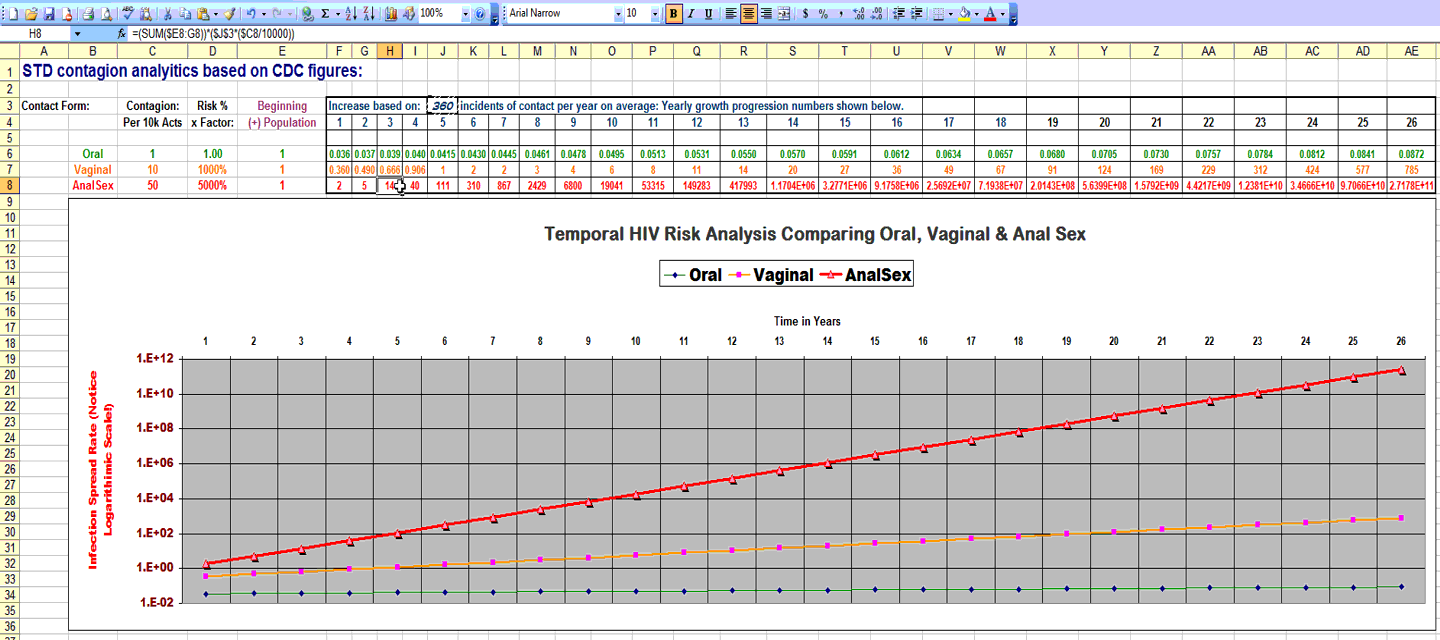1440x640 pixels.
Task: Click the chart title text
Action: click(814, 234)
